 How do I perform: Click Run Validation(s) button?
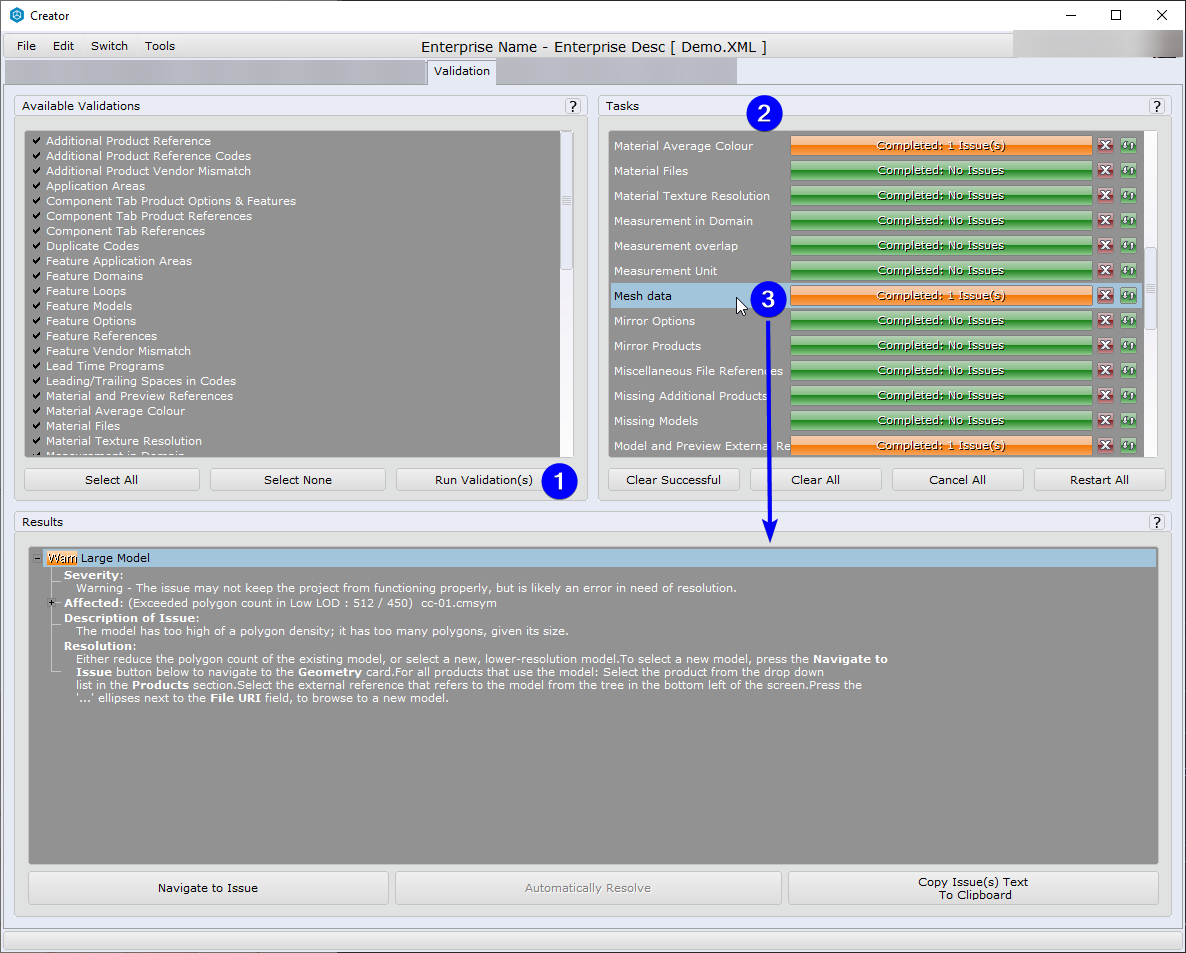[483, 480]
